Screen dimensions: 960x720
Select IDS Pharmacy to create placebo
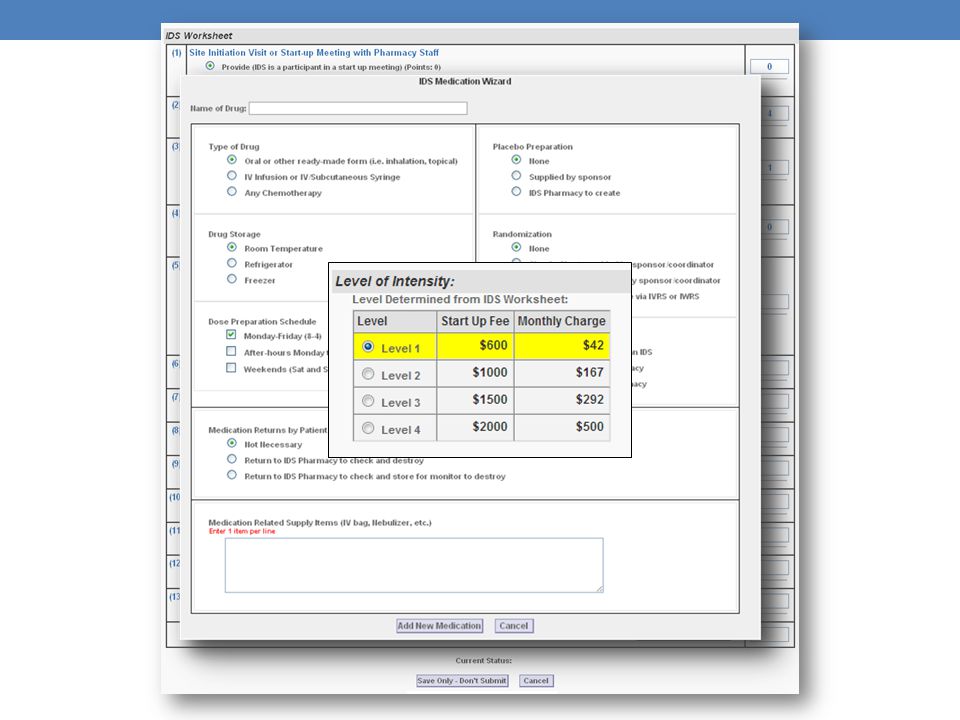coord(516,192)
